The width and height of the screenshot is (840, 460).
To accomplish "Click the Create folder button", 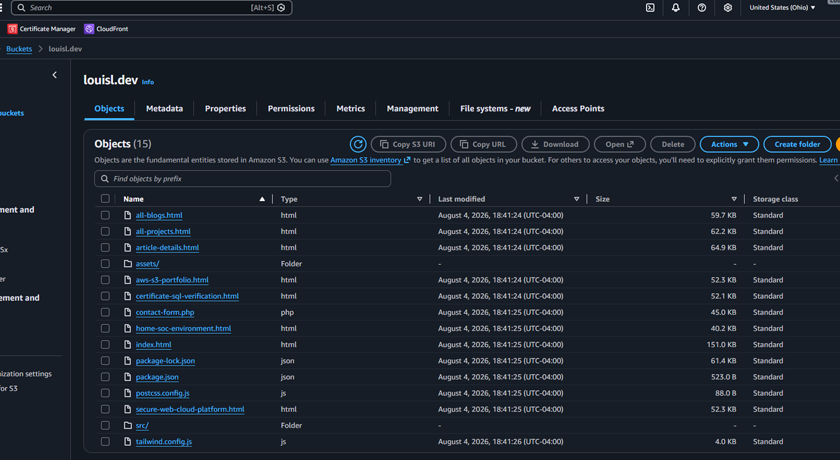I will tap(797, 144).
